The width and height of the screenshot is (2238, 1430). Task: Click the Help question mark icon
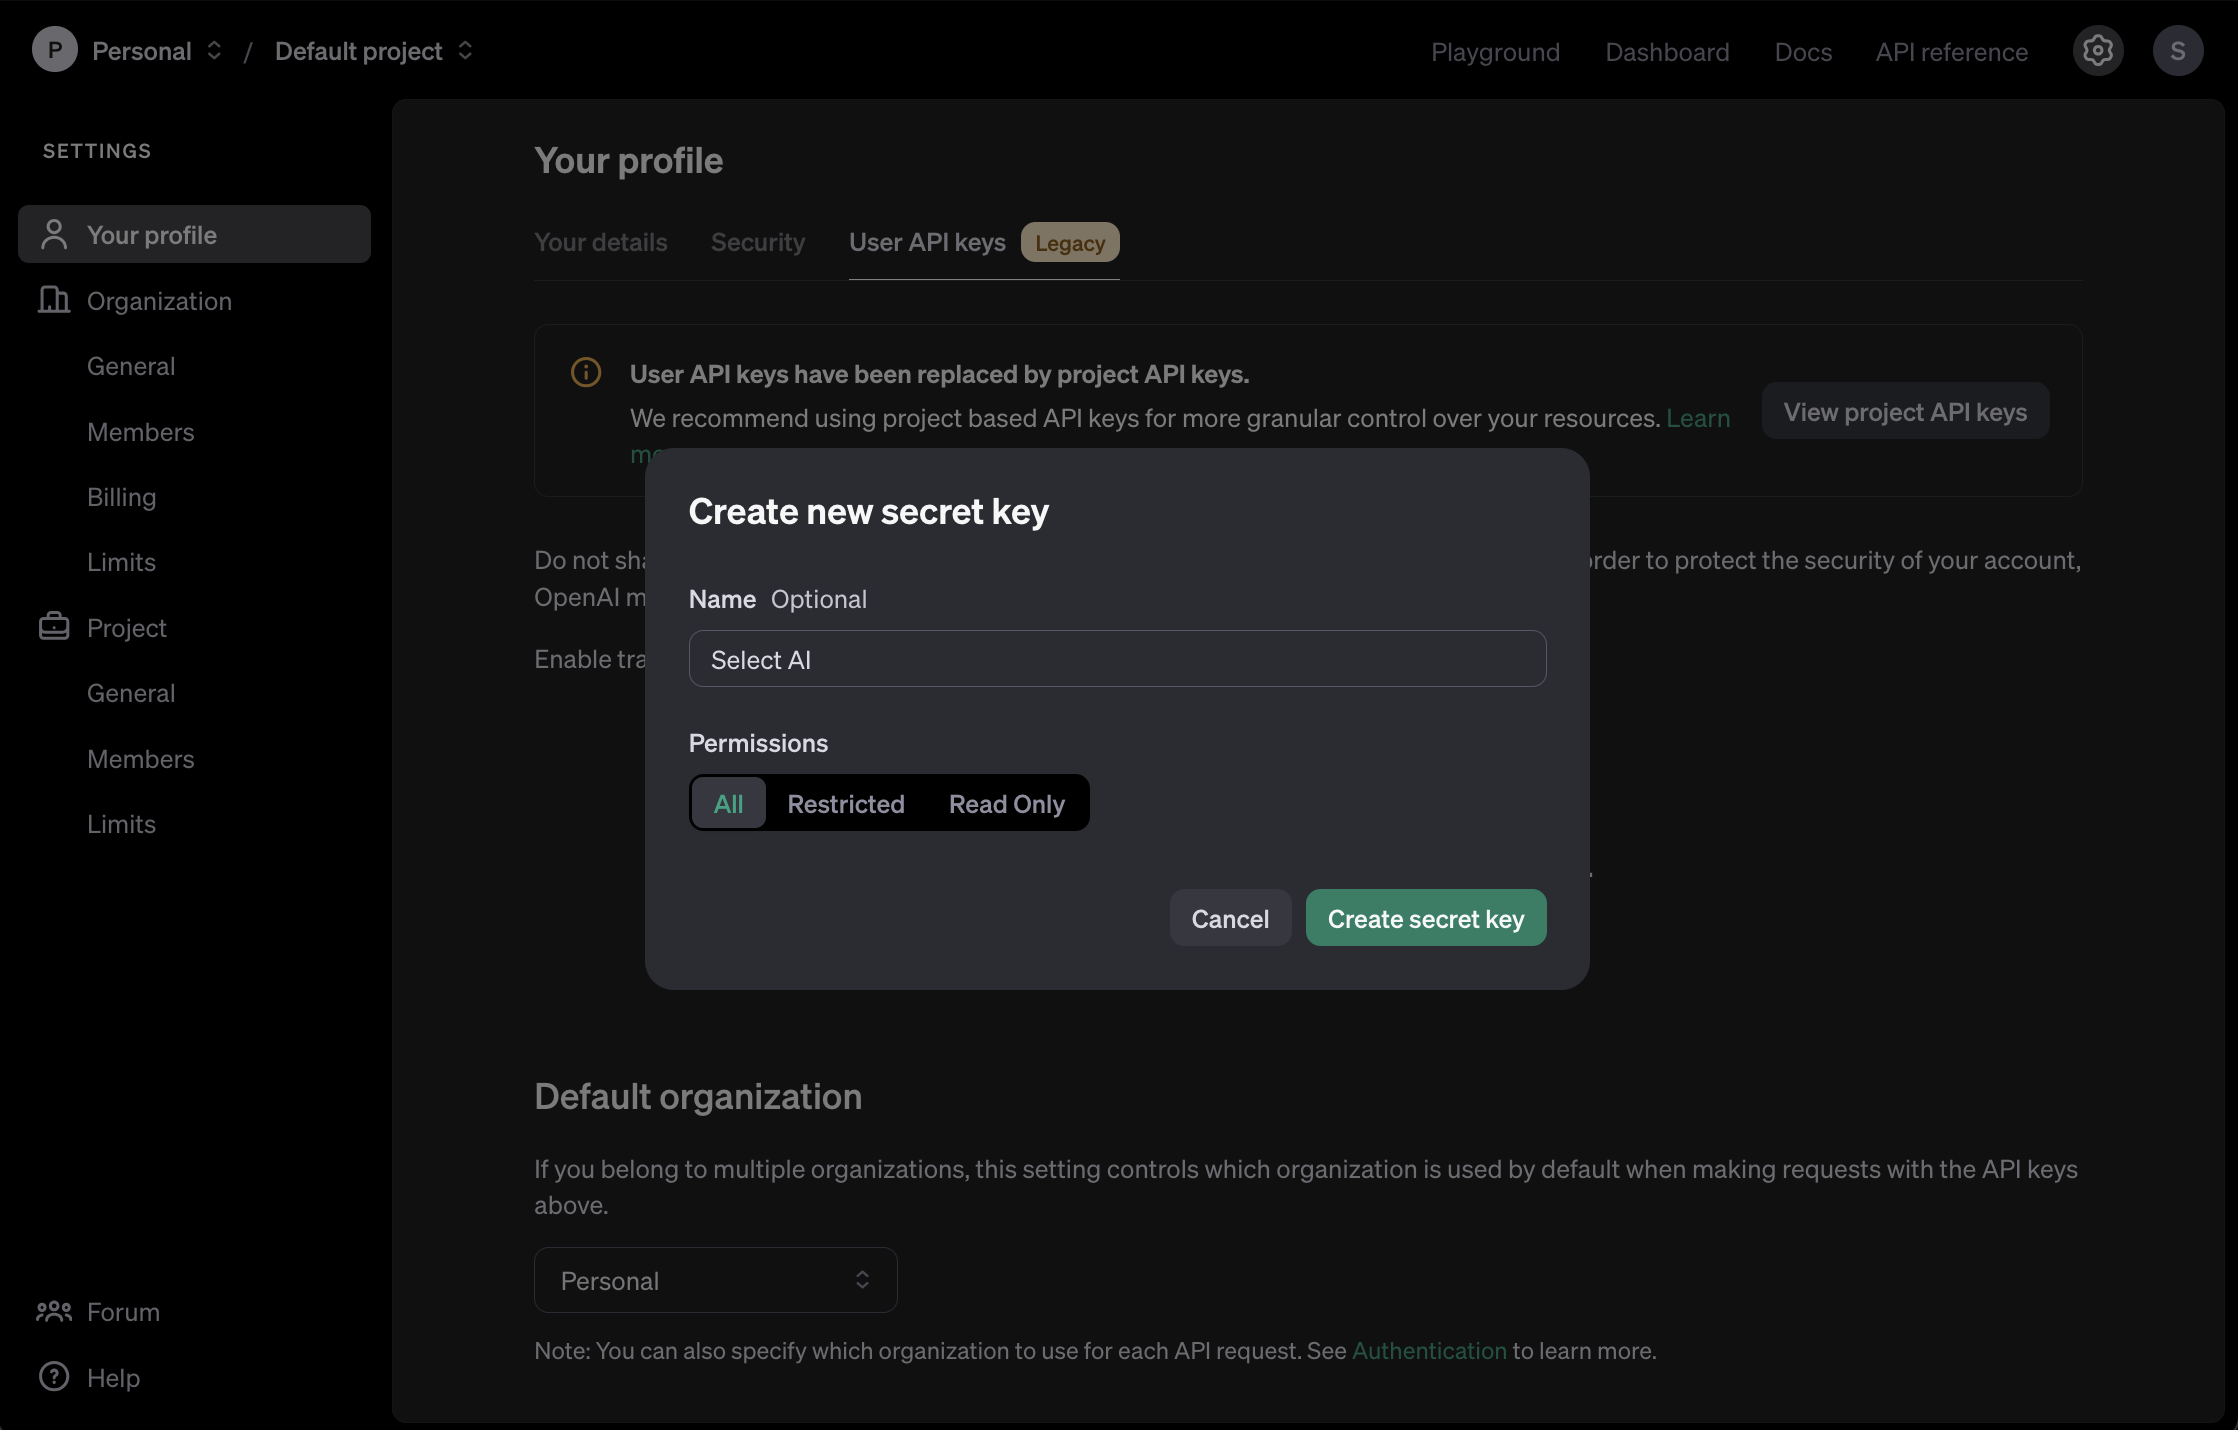(x=53, y=1377)
